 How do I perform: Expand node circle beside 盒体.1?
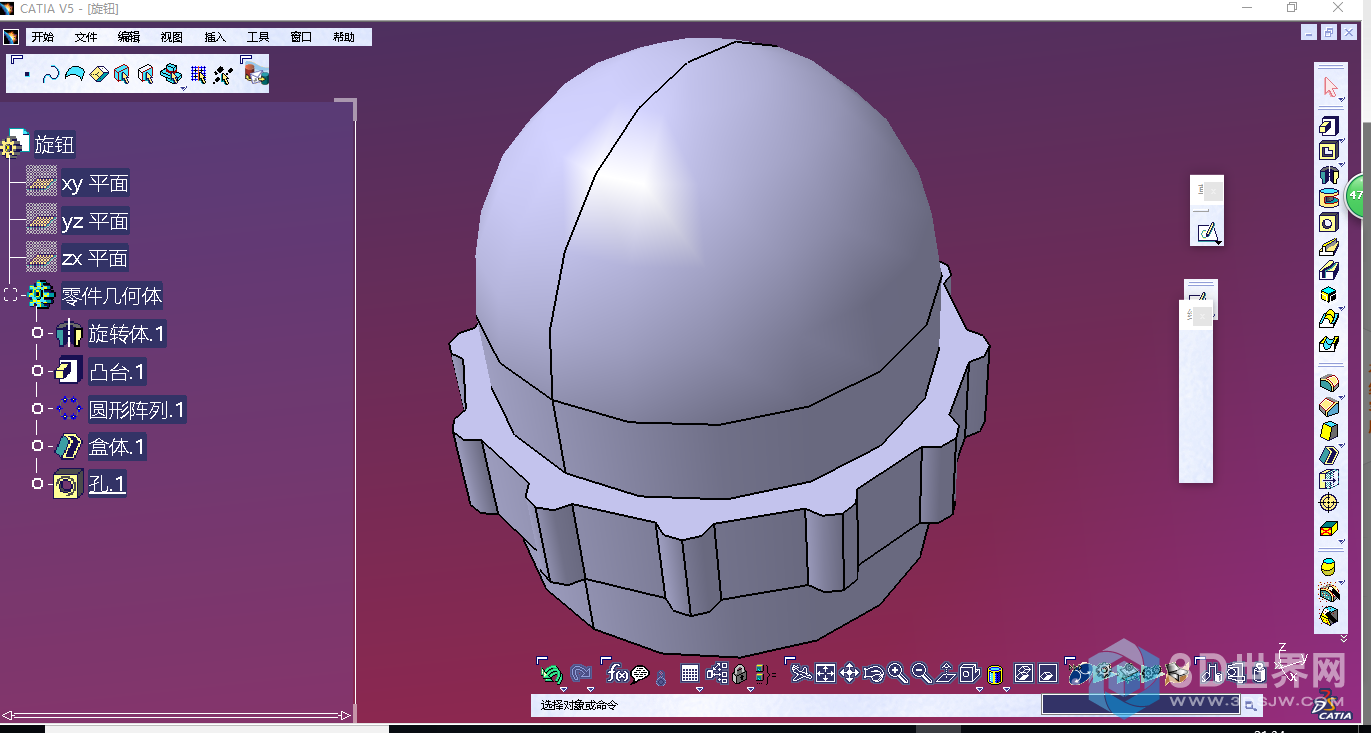[37, 446]
